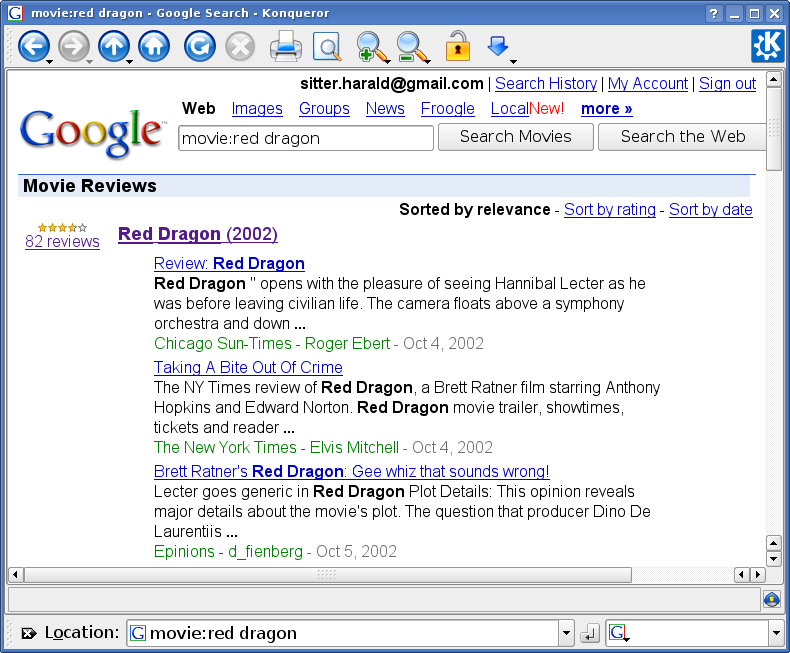The image size is (790, 653).
Task: Click the status bar globe icon
Action: pyautogui.click(x=772, y=600)
